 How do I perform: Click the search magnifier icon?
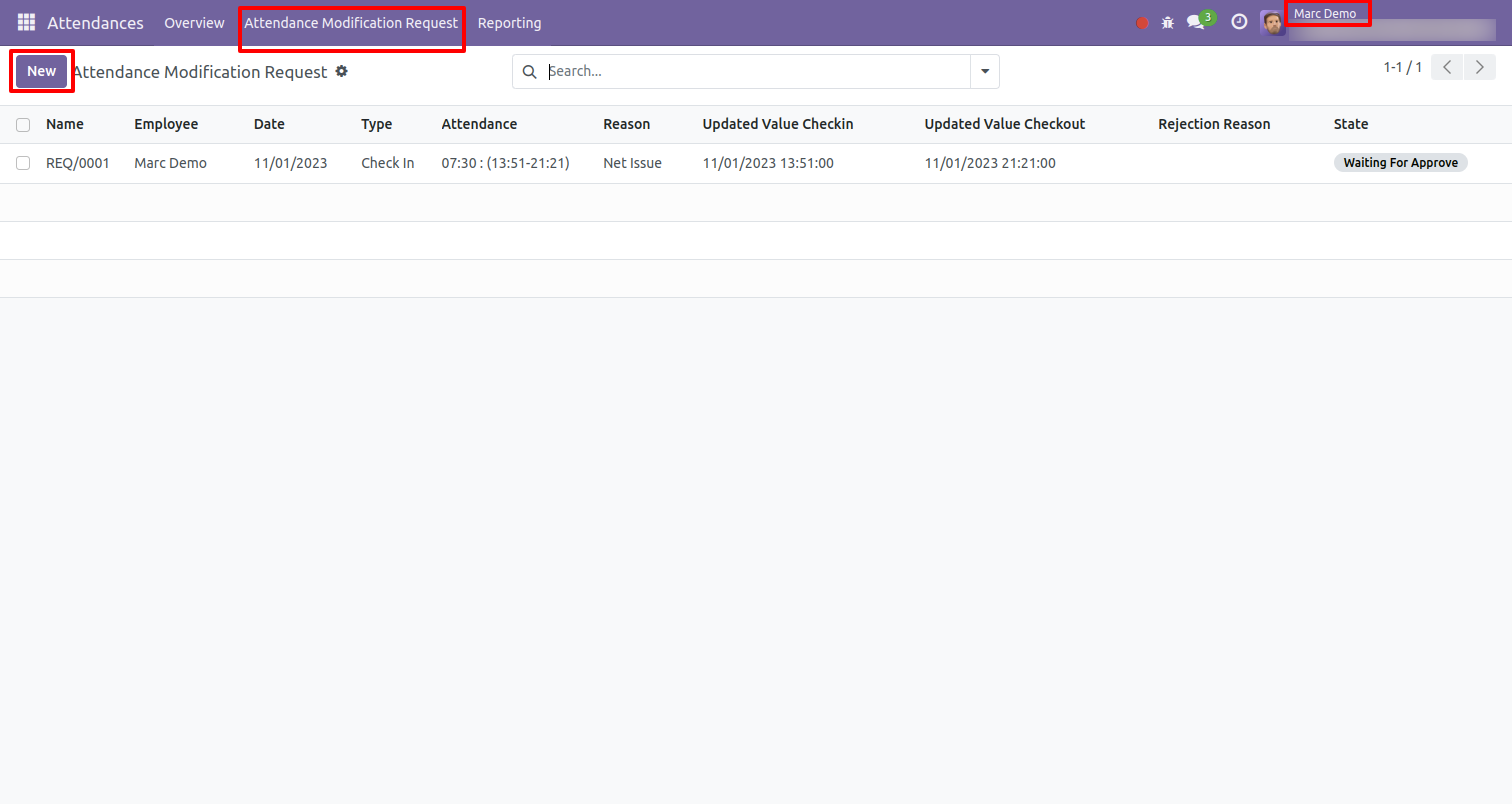click(530, 72)
